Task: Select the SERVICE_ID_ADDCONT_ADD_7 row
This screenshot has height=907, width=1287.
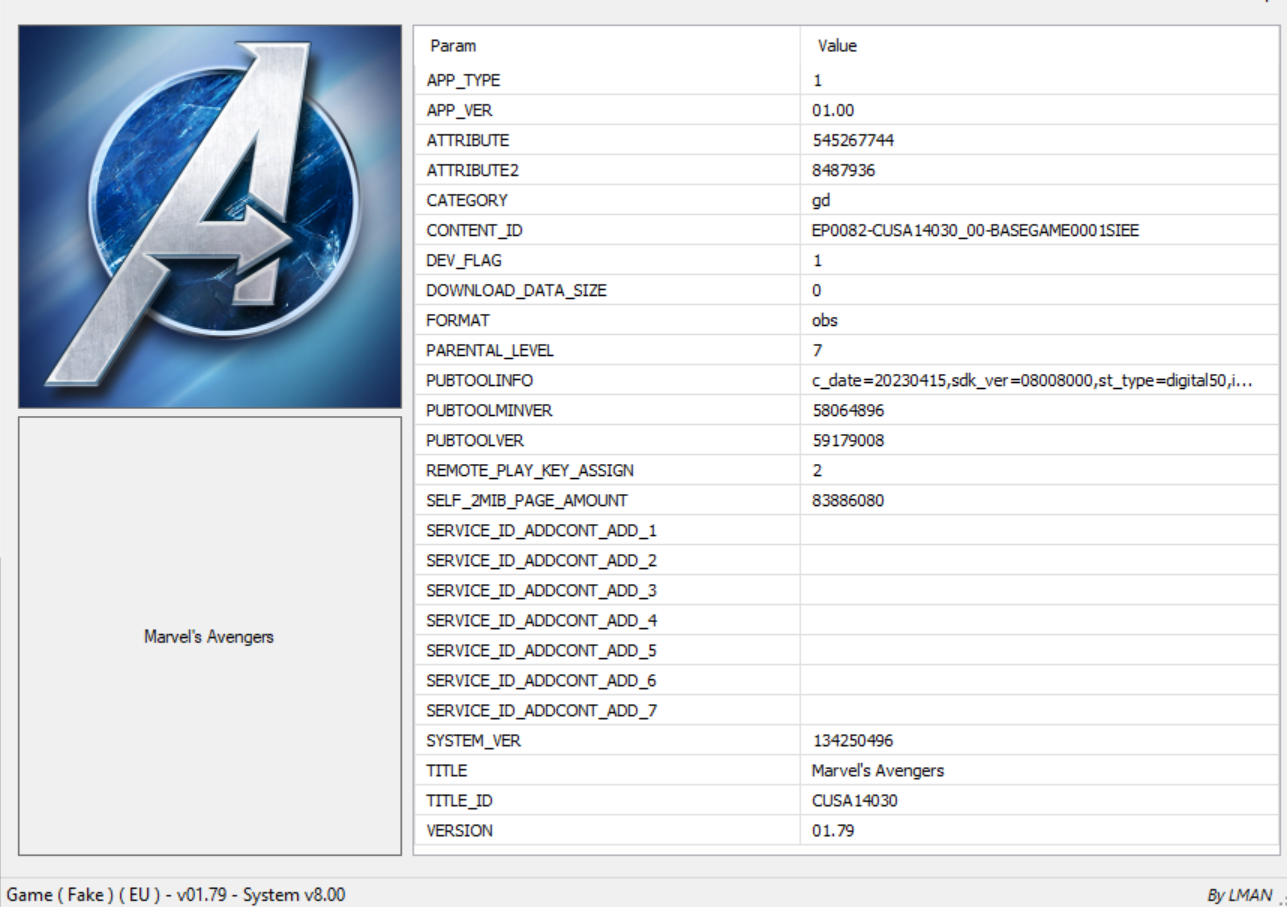Action: (x=846, y=711)
